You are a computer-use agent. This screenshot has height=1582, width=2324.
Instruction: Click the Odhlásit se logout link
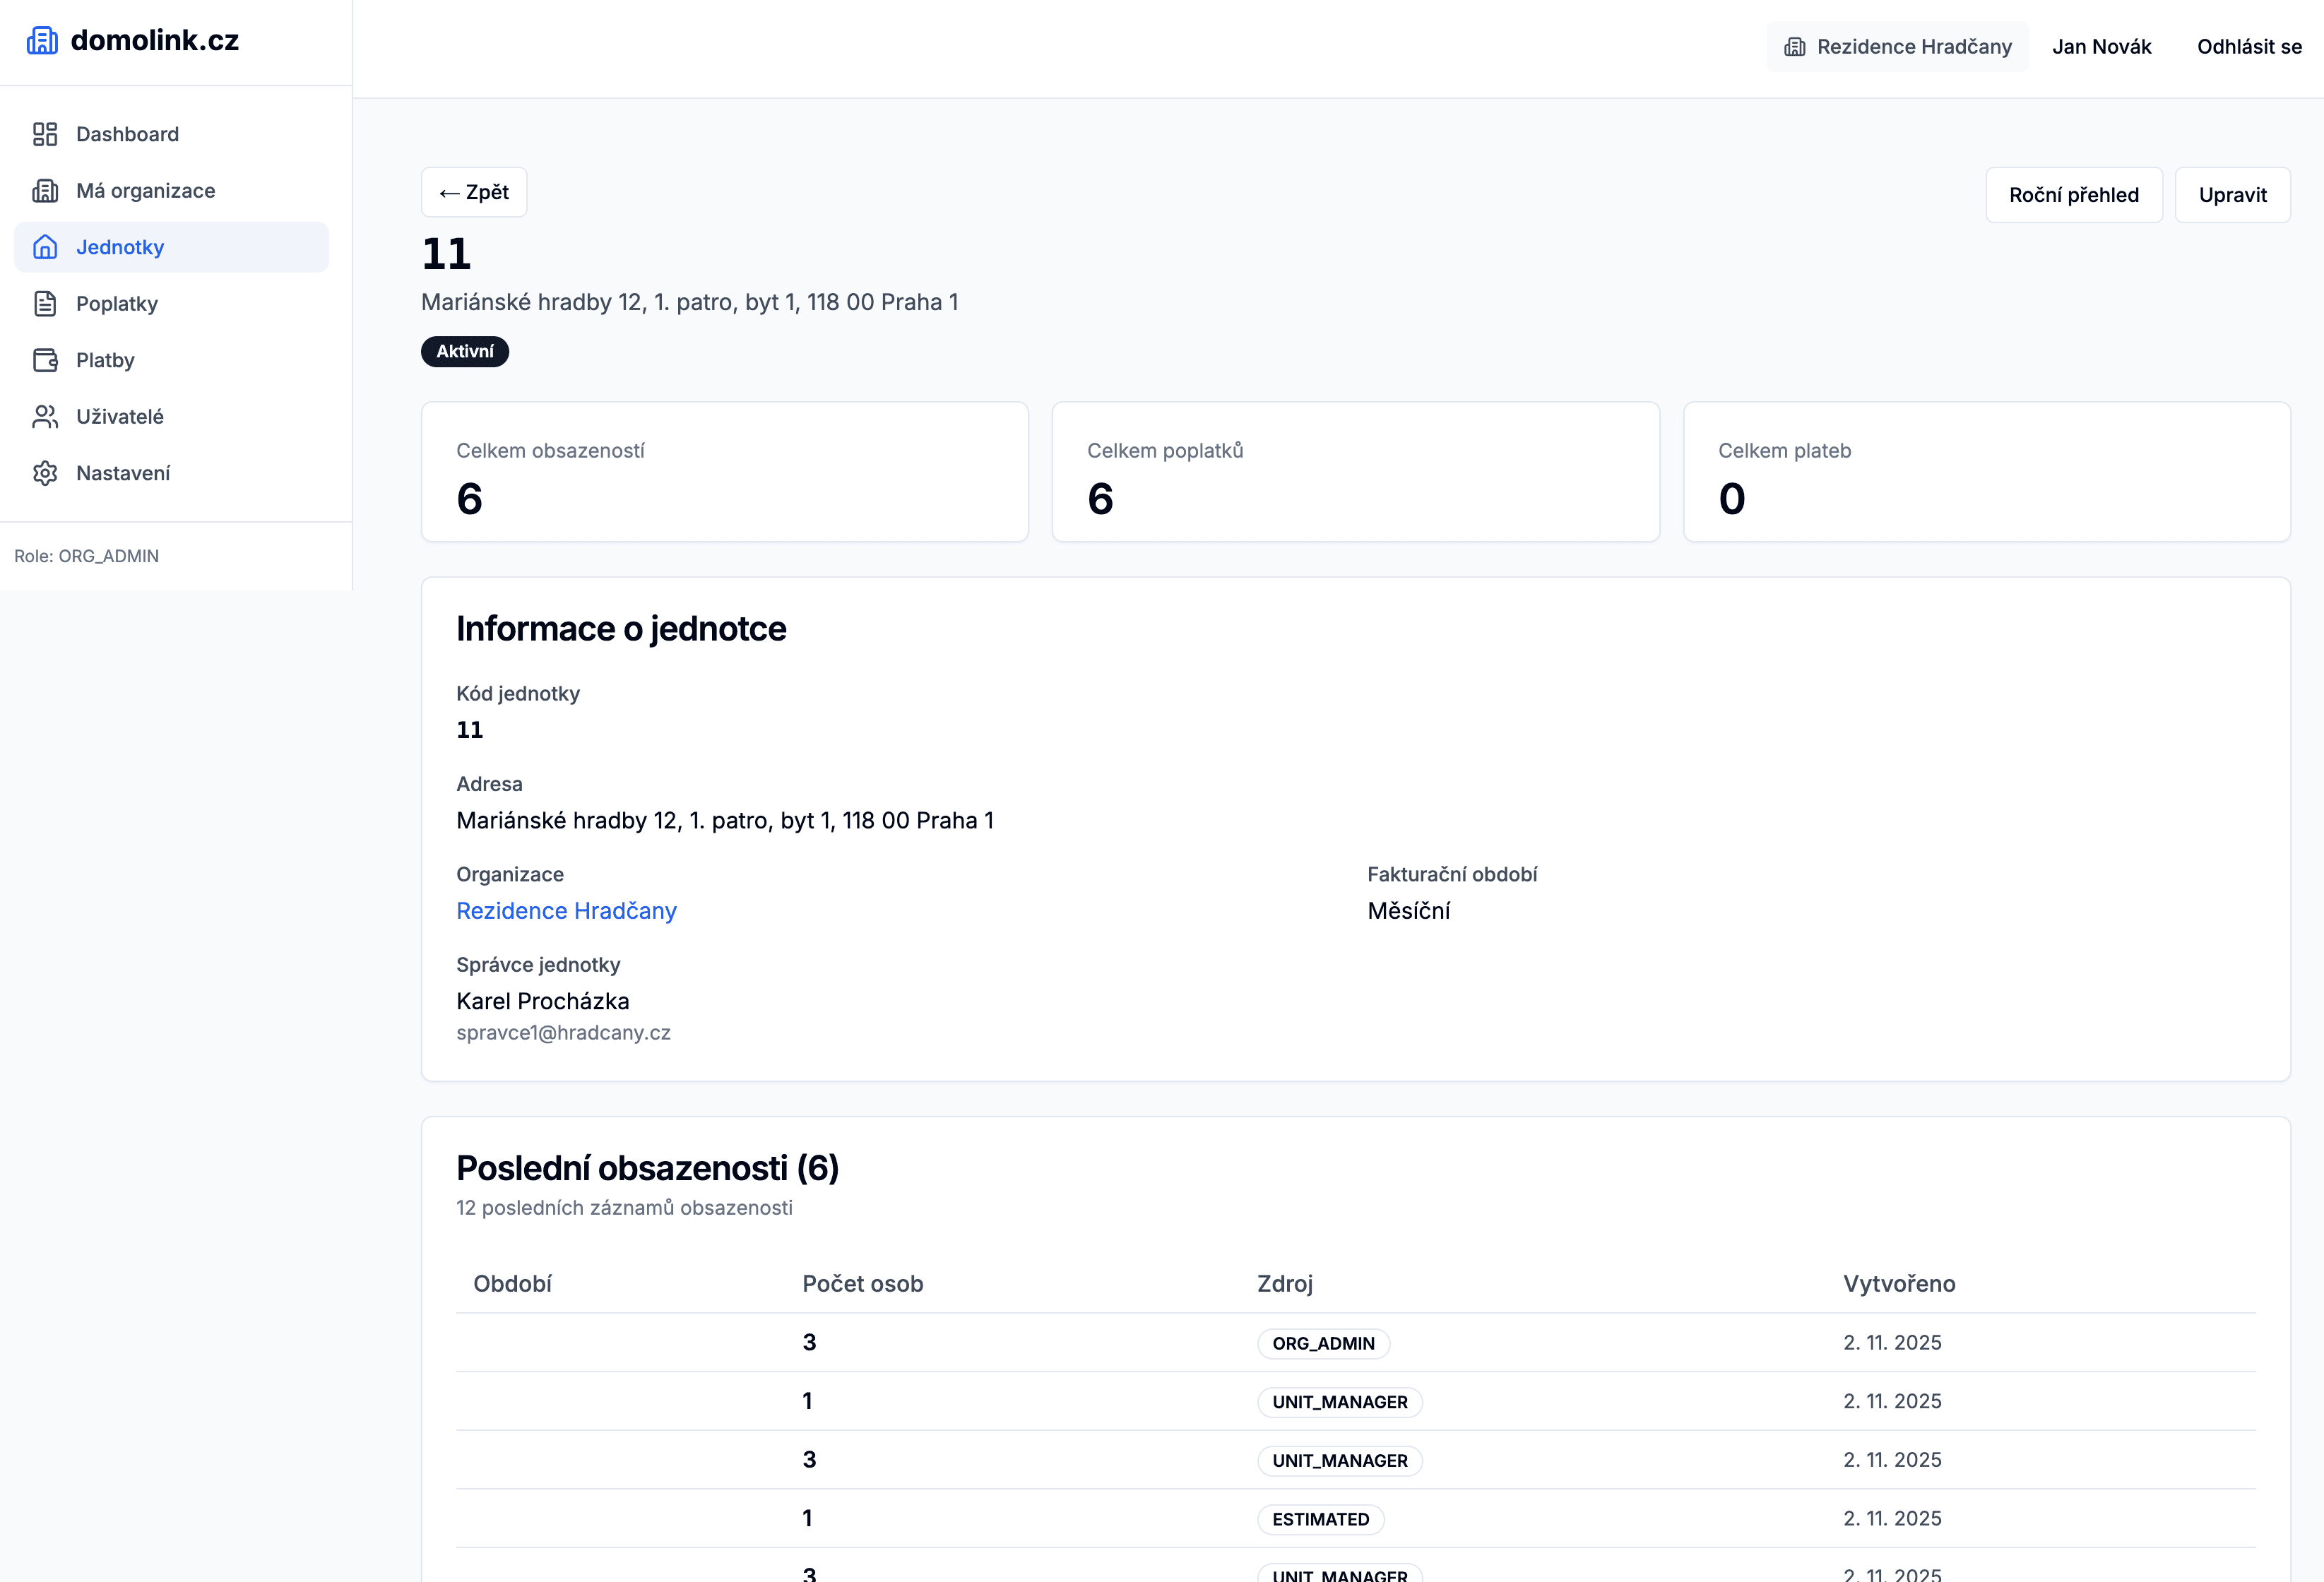[x=2249, y=47]
